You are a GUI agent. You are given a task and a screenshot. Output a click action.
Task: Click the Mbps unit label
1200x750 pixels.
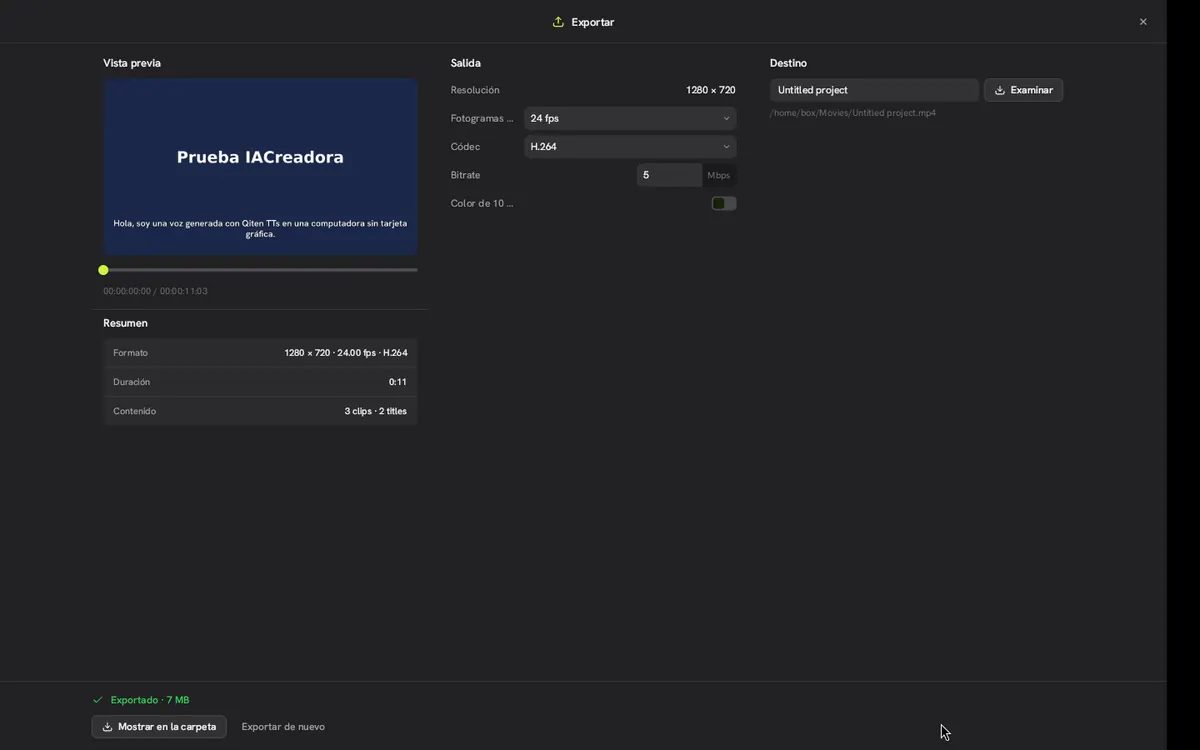719,175
